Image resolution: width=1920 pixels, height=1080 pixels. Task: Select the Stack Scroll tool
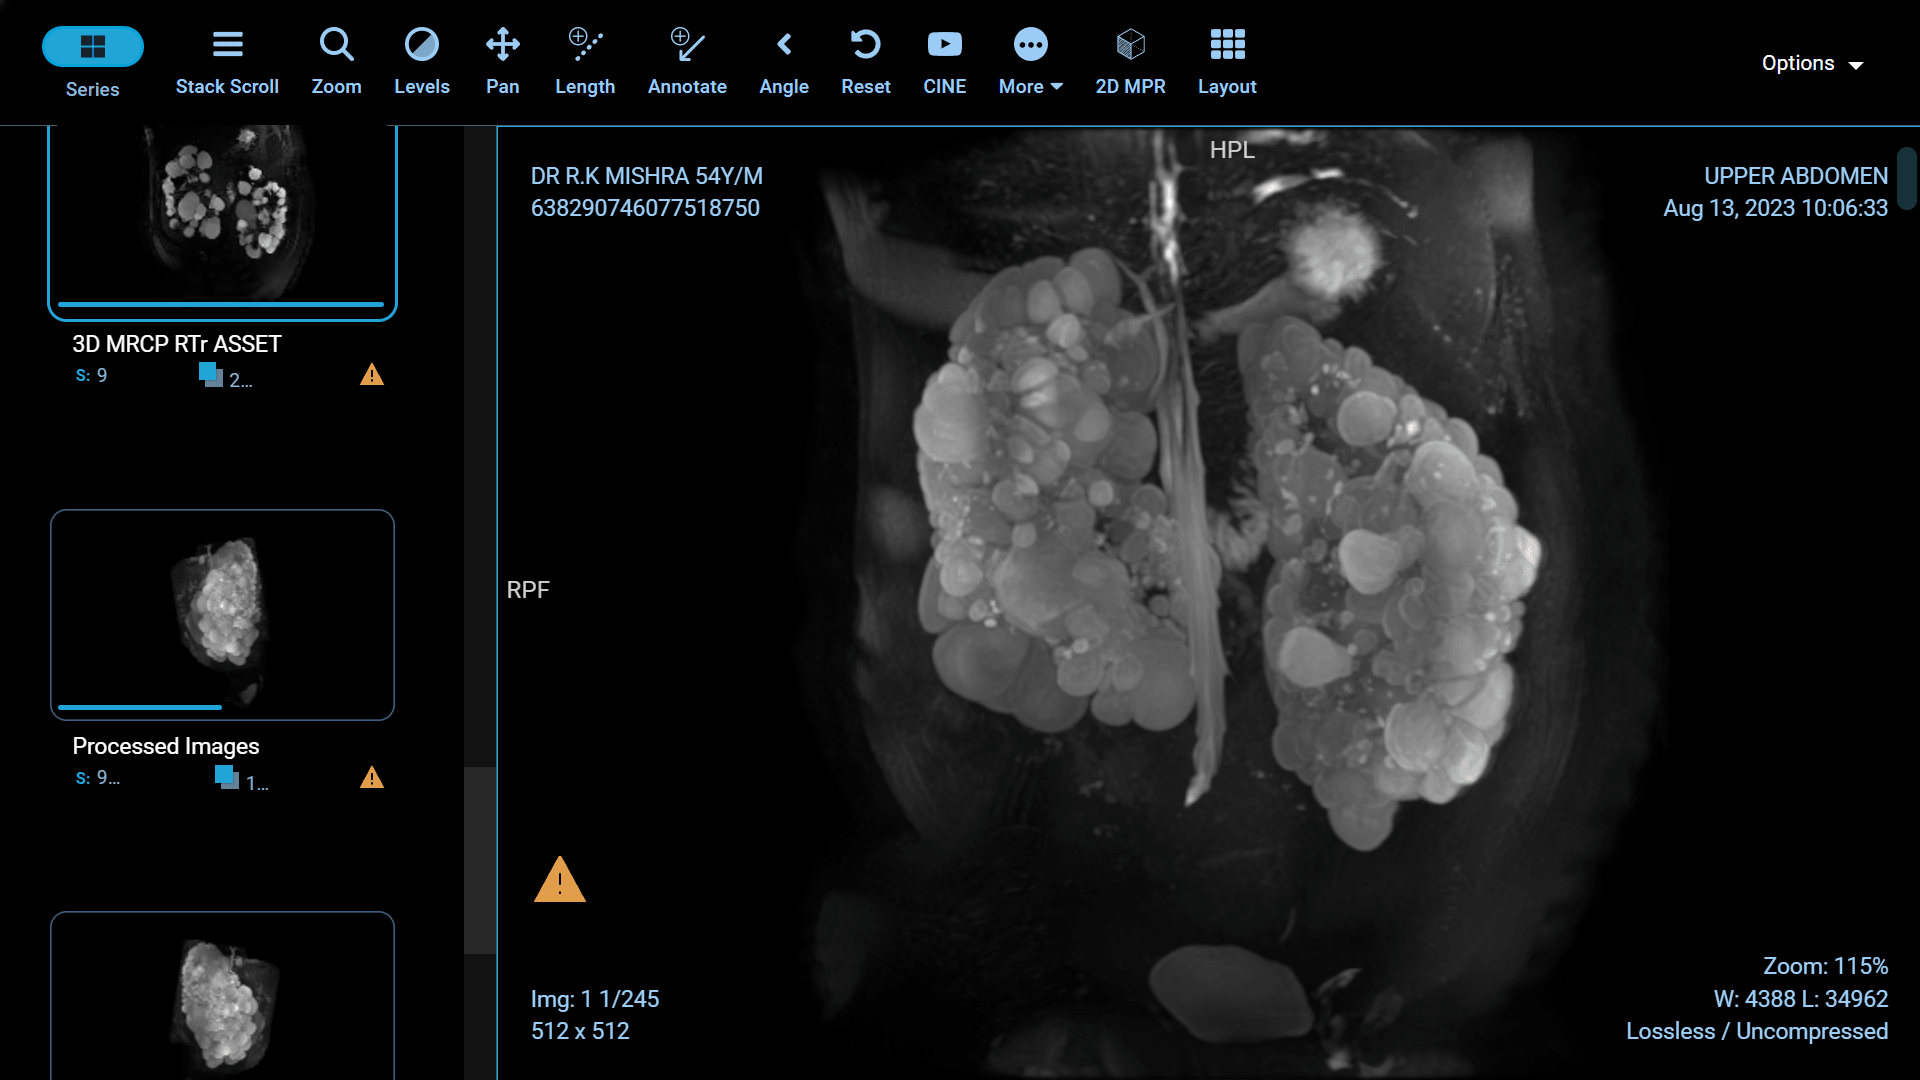[227, 60]
